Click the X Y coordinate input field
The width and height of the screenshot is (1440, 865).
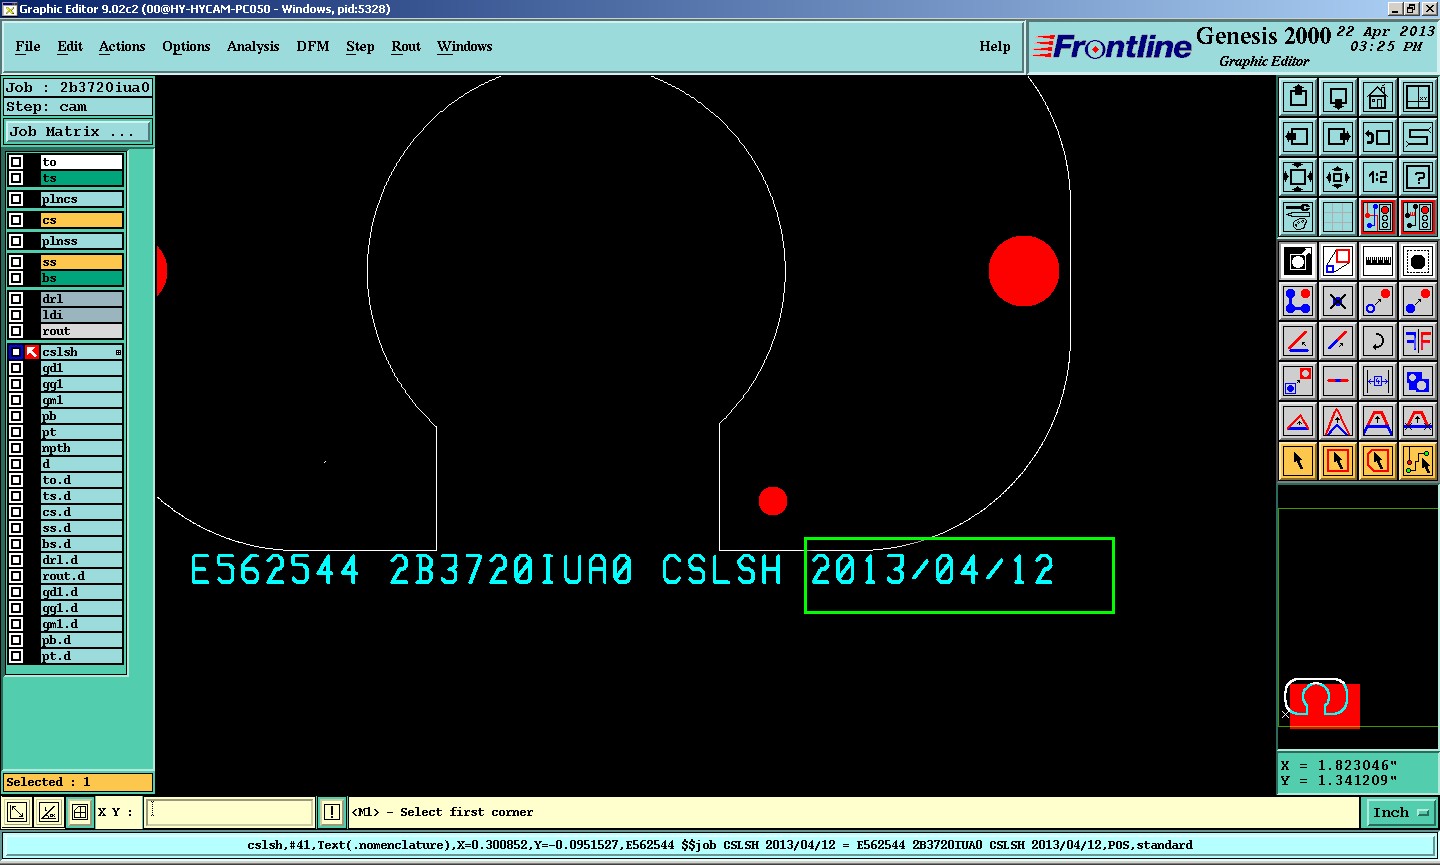[x=230, y=813]
